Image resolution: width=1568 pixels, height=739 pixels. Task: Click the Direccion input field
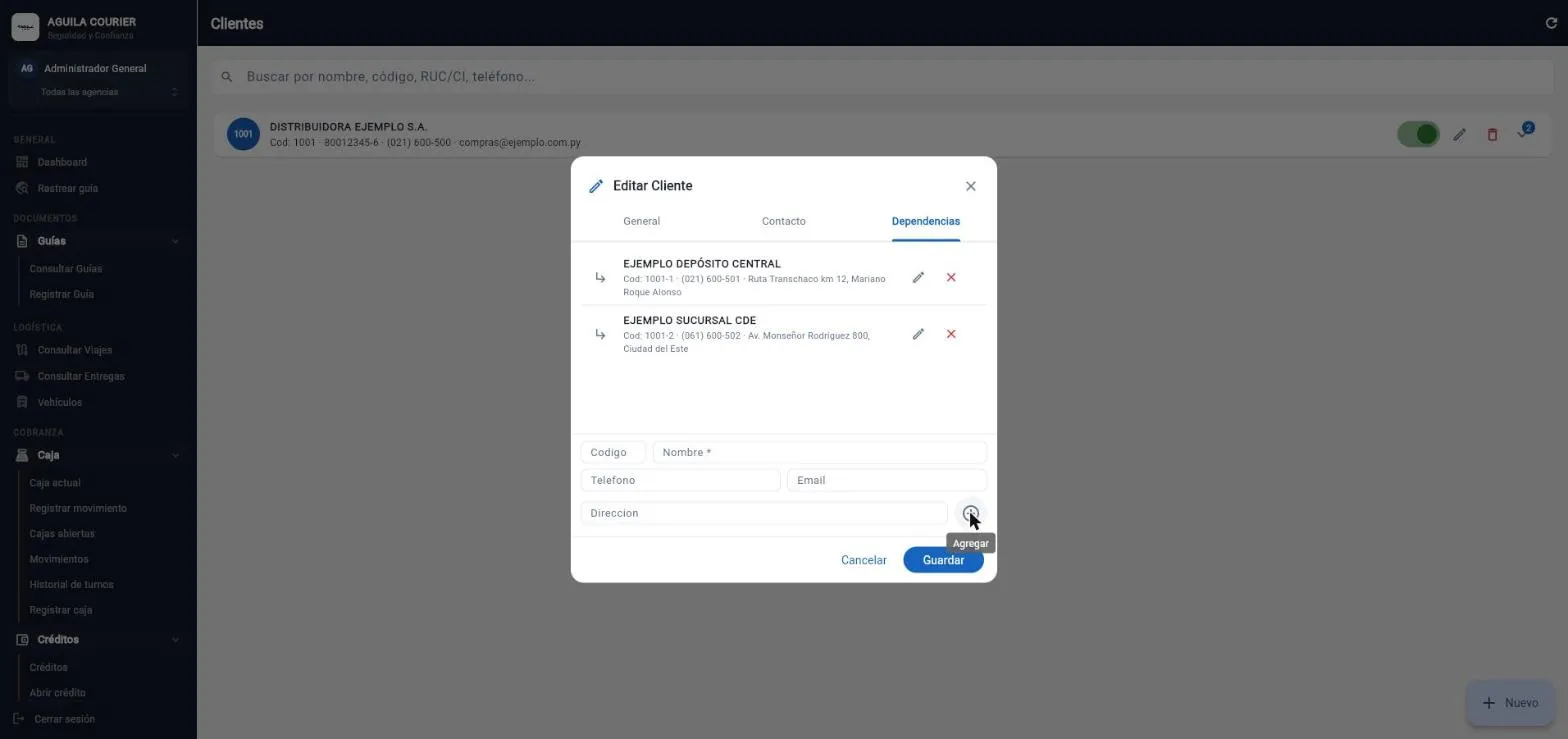pyautogui.click(x=764, y=513)
